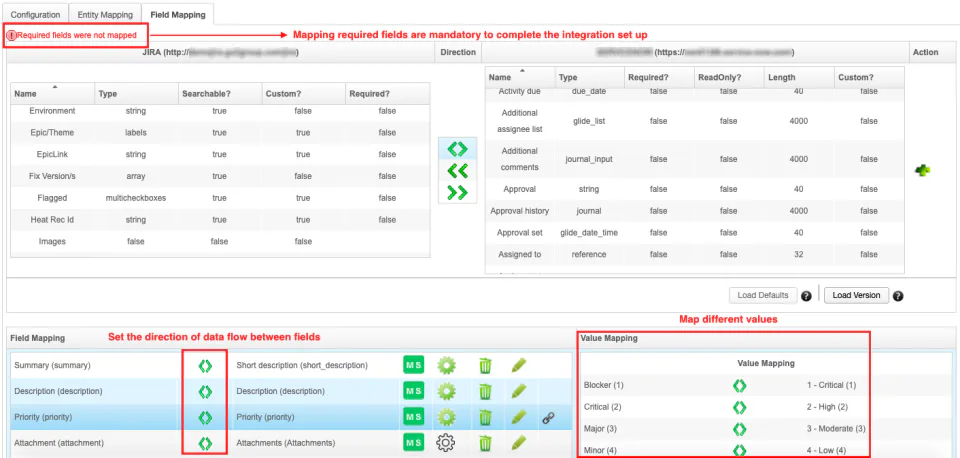Open green gear settings for Description row
Screen dimensions: 960x458
pos(446,391)
